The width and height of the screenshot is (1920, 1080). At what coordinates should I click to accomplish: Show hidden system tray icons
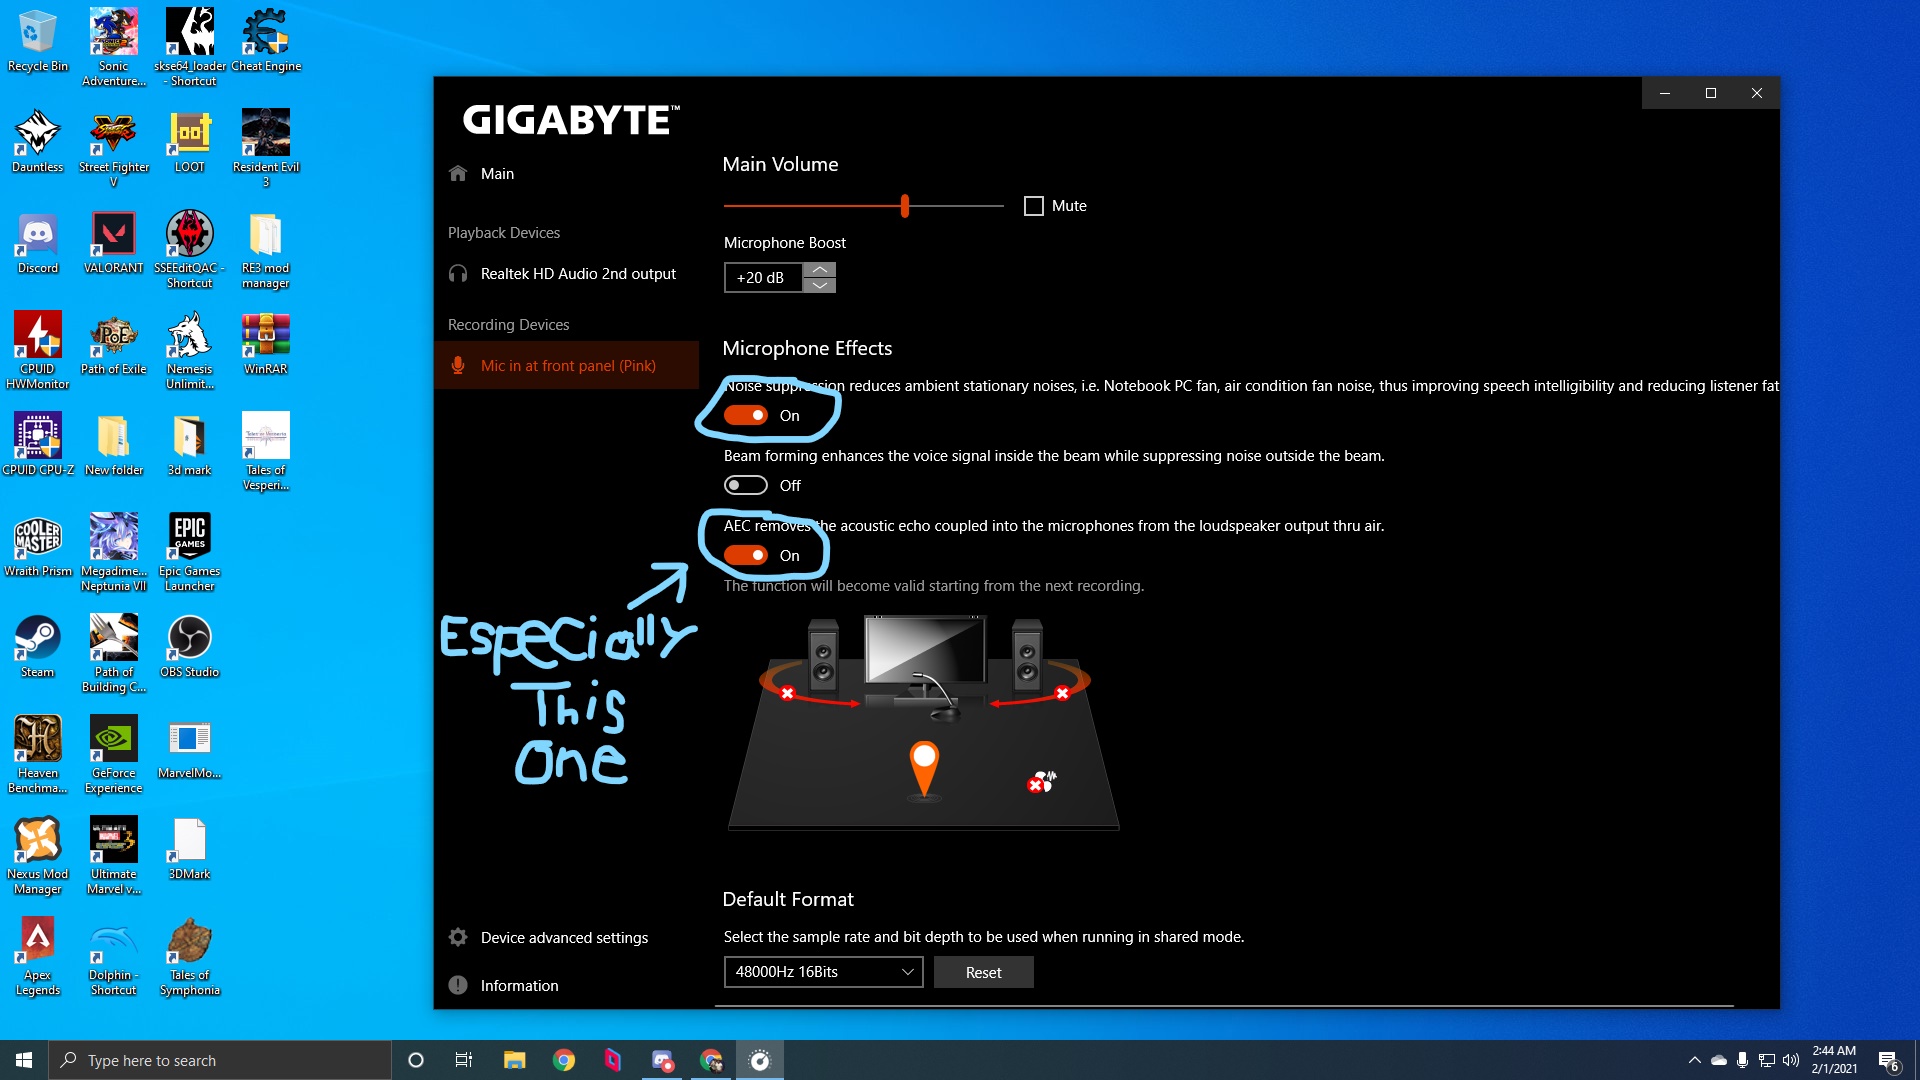1694,1060
